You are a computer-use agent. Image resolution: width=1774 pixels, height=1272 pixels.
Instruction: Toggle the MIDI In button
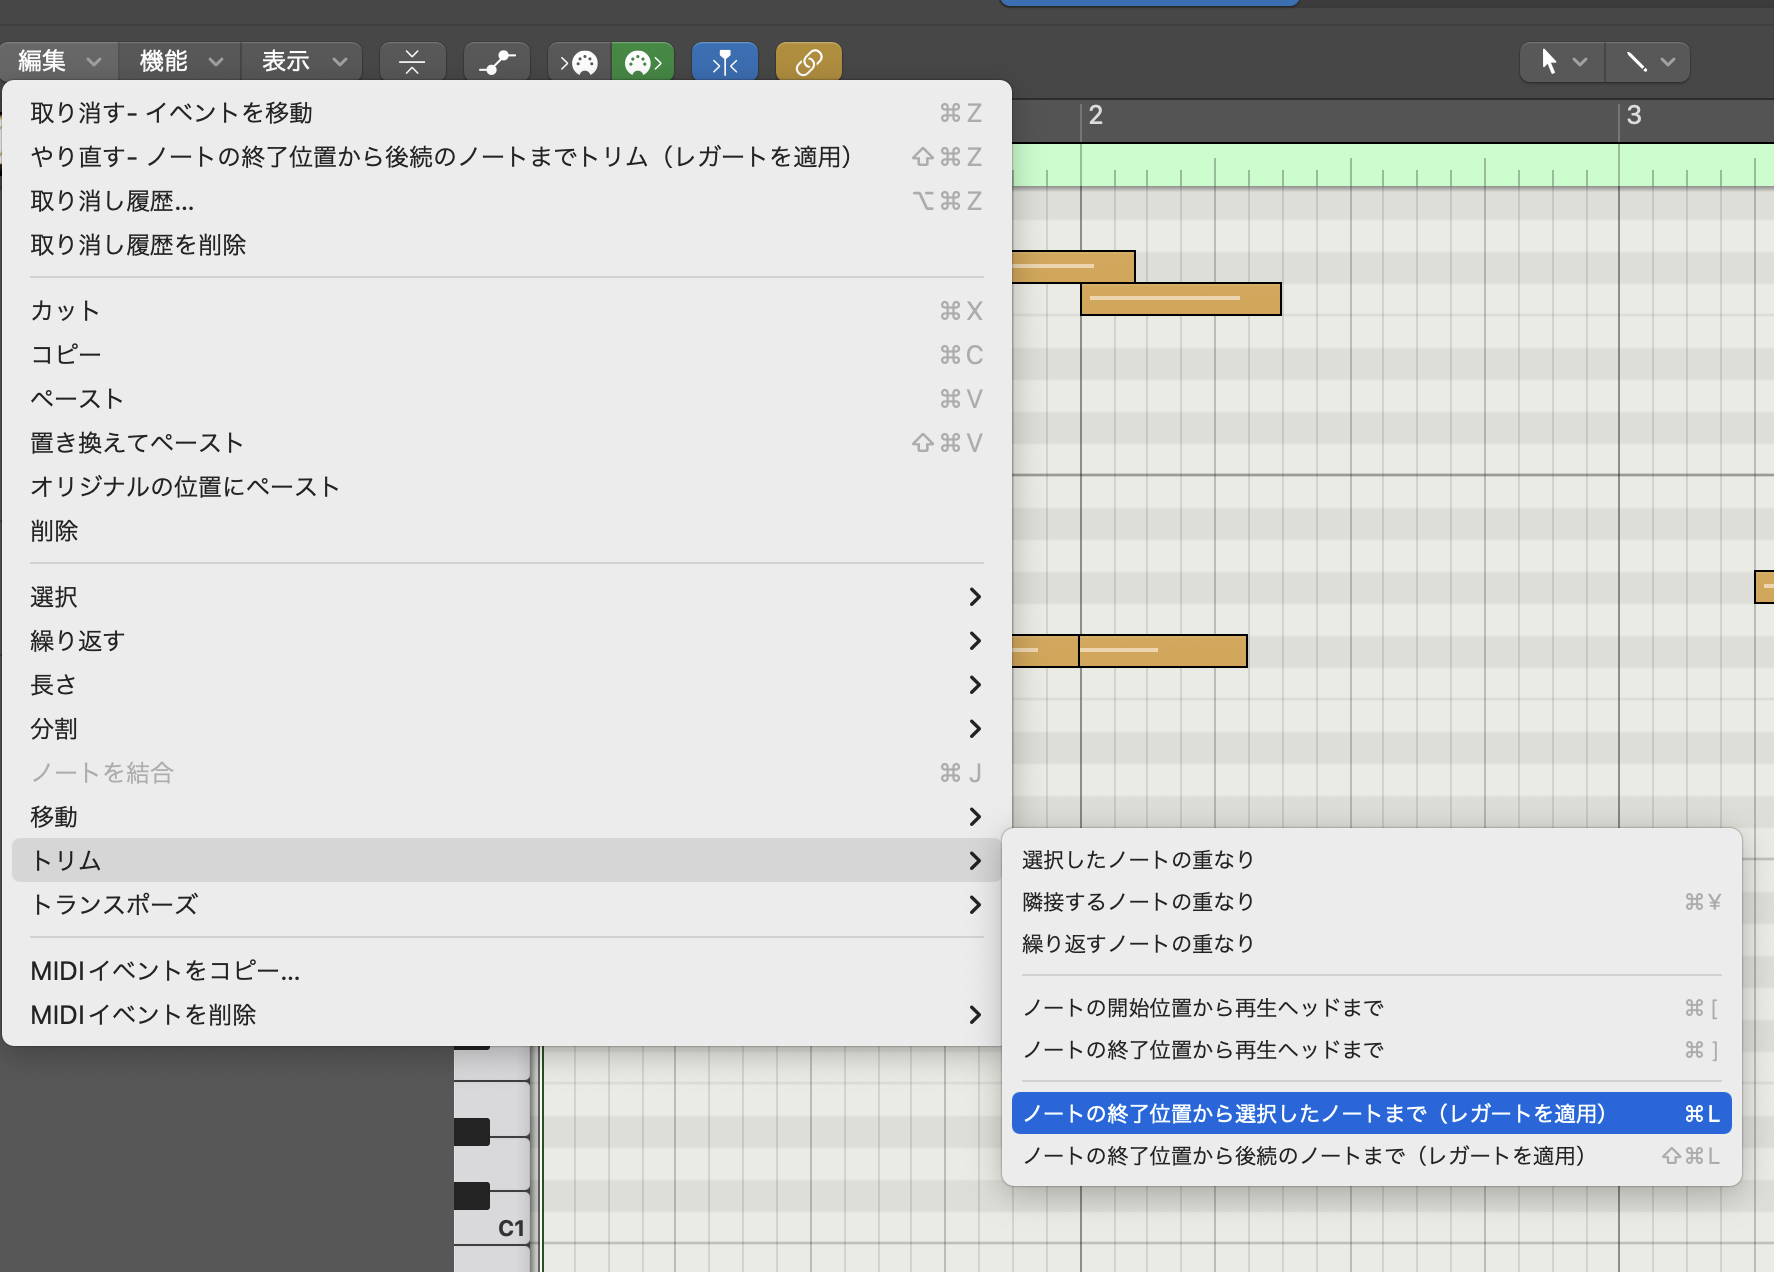579,62
